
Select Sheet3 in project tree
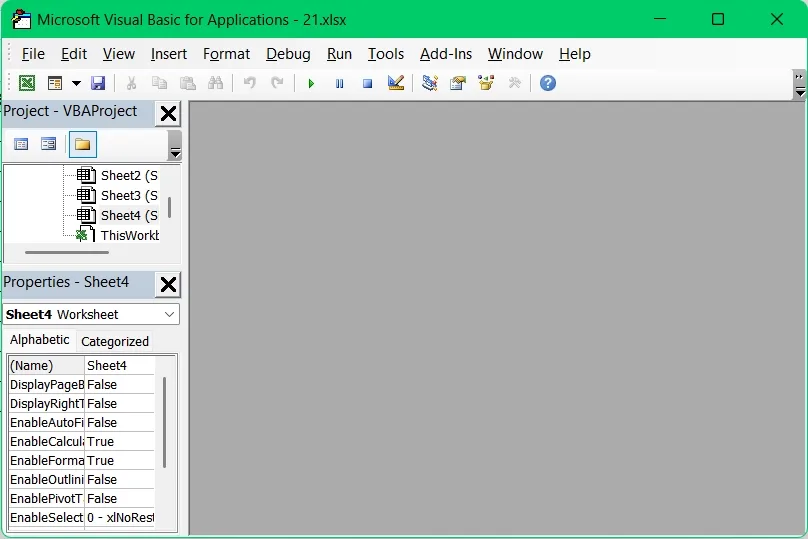click(129, 196)
